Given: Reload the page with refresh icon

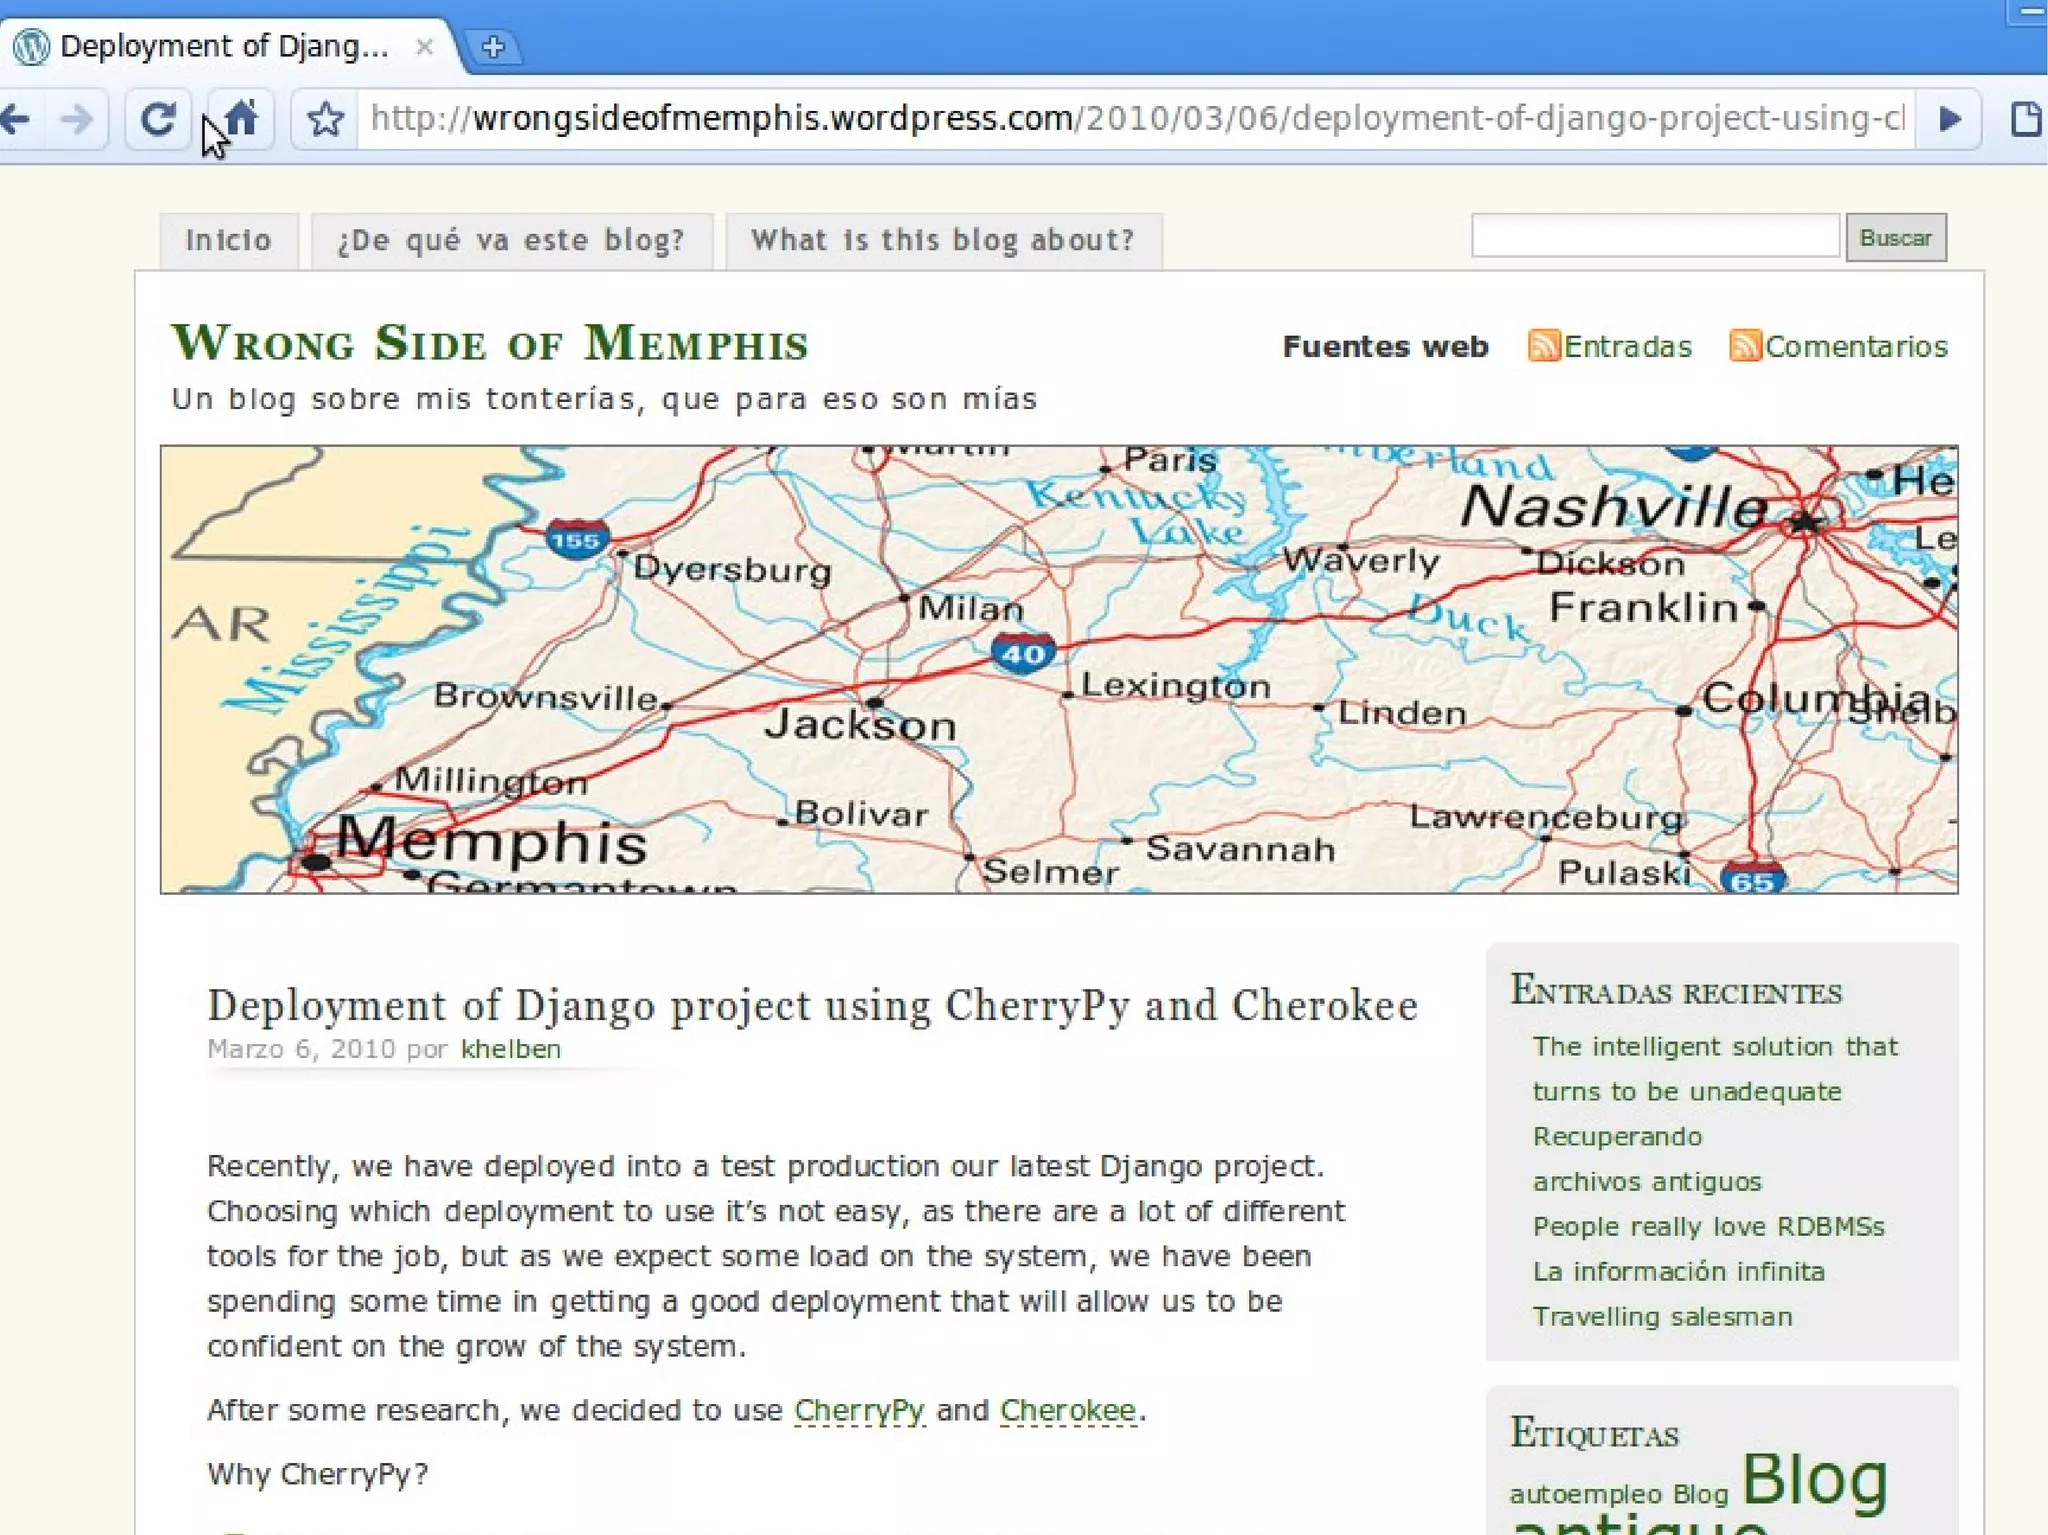Looking at the screenshot, I should [157, 119].
